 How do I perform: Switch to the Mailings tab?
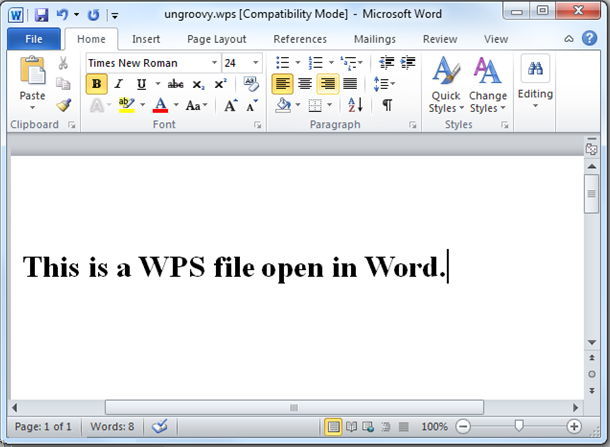coord(375,39)
